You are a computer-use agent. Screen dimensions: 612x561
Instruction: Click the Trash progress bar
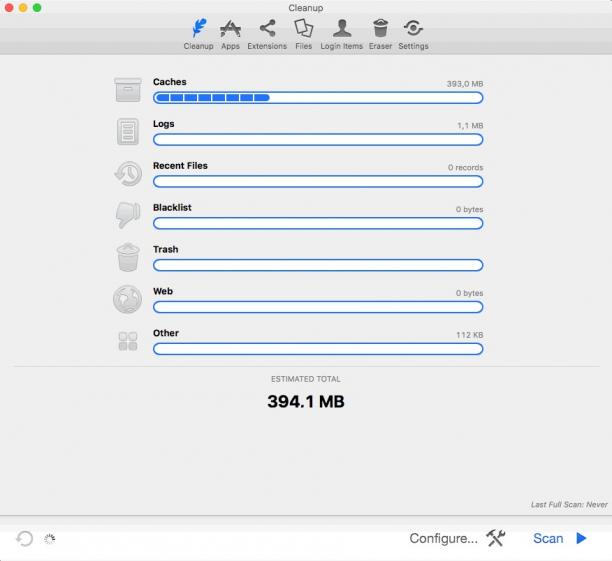pos(318,265)
